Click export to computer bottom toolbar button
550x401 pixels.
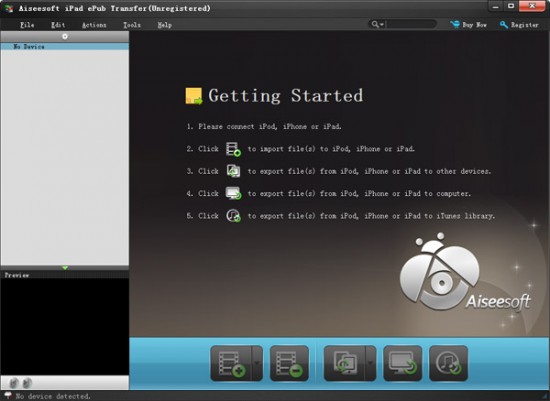403,363
